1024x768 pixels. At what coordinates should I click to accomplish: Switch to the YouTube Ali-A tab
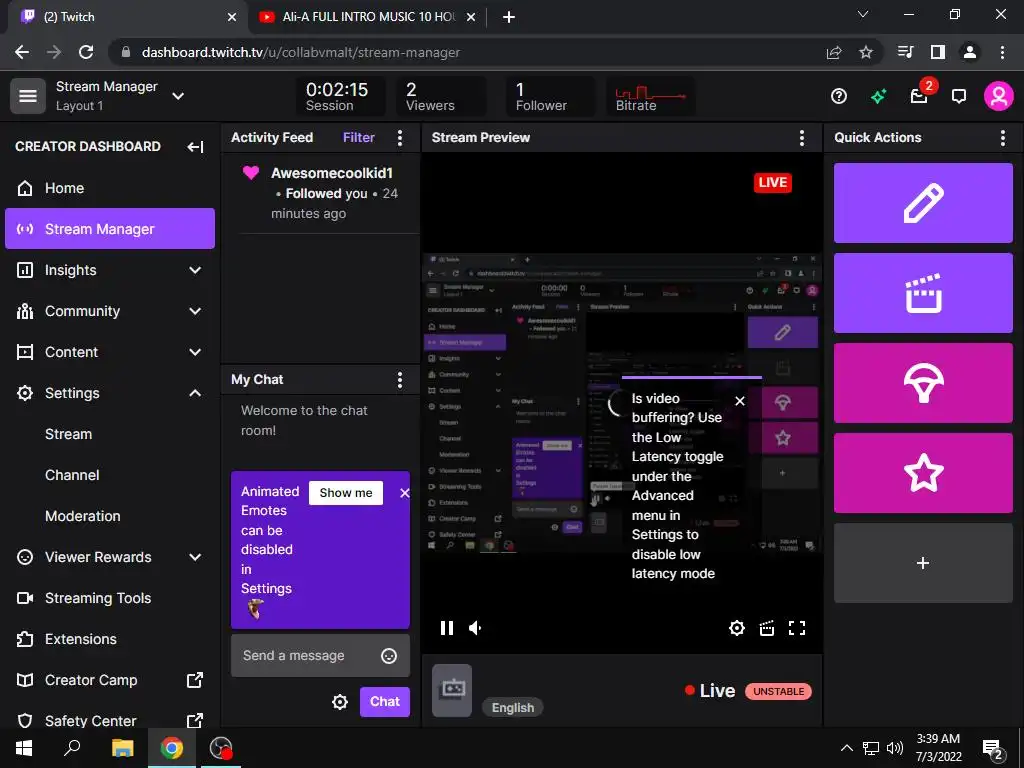coord(366,17)
